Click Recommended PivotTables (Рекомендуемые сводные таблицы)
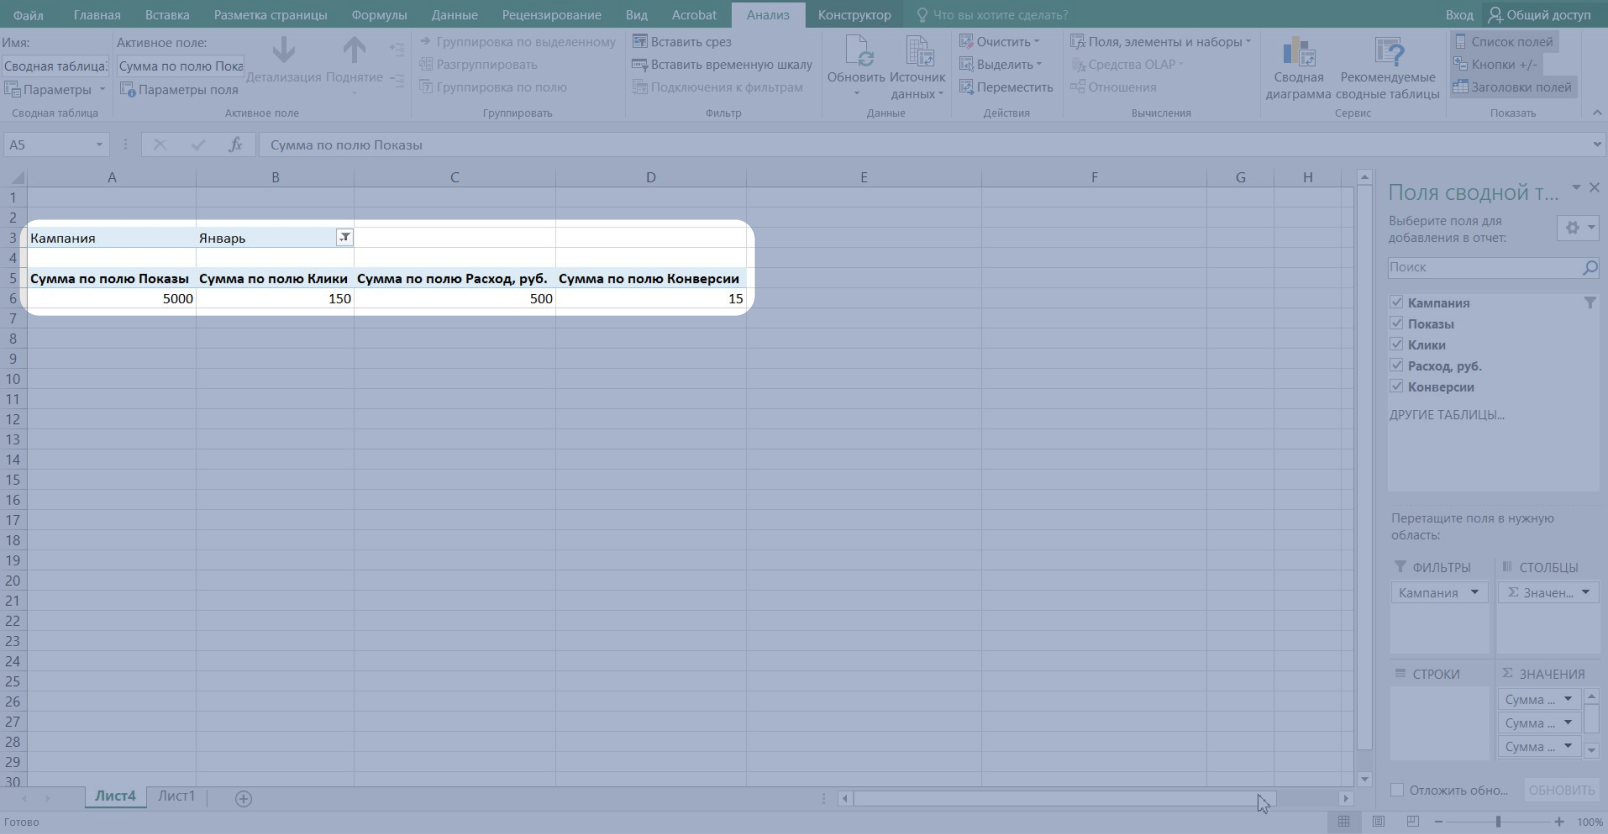The image size is (1608, 834). [x=1388, y=68]
